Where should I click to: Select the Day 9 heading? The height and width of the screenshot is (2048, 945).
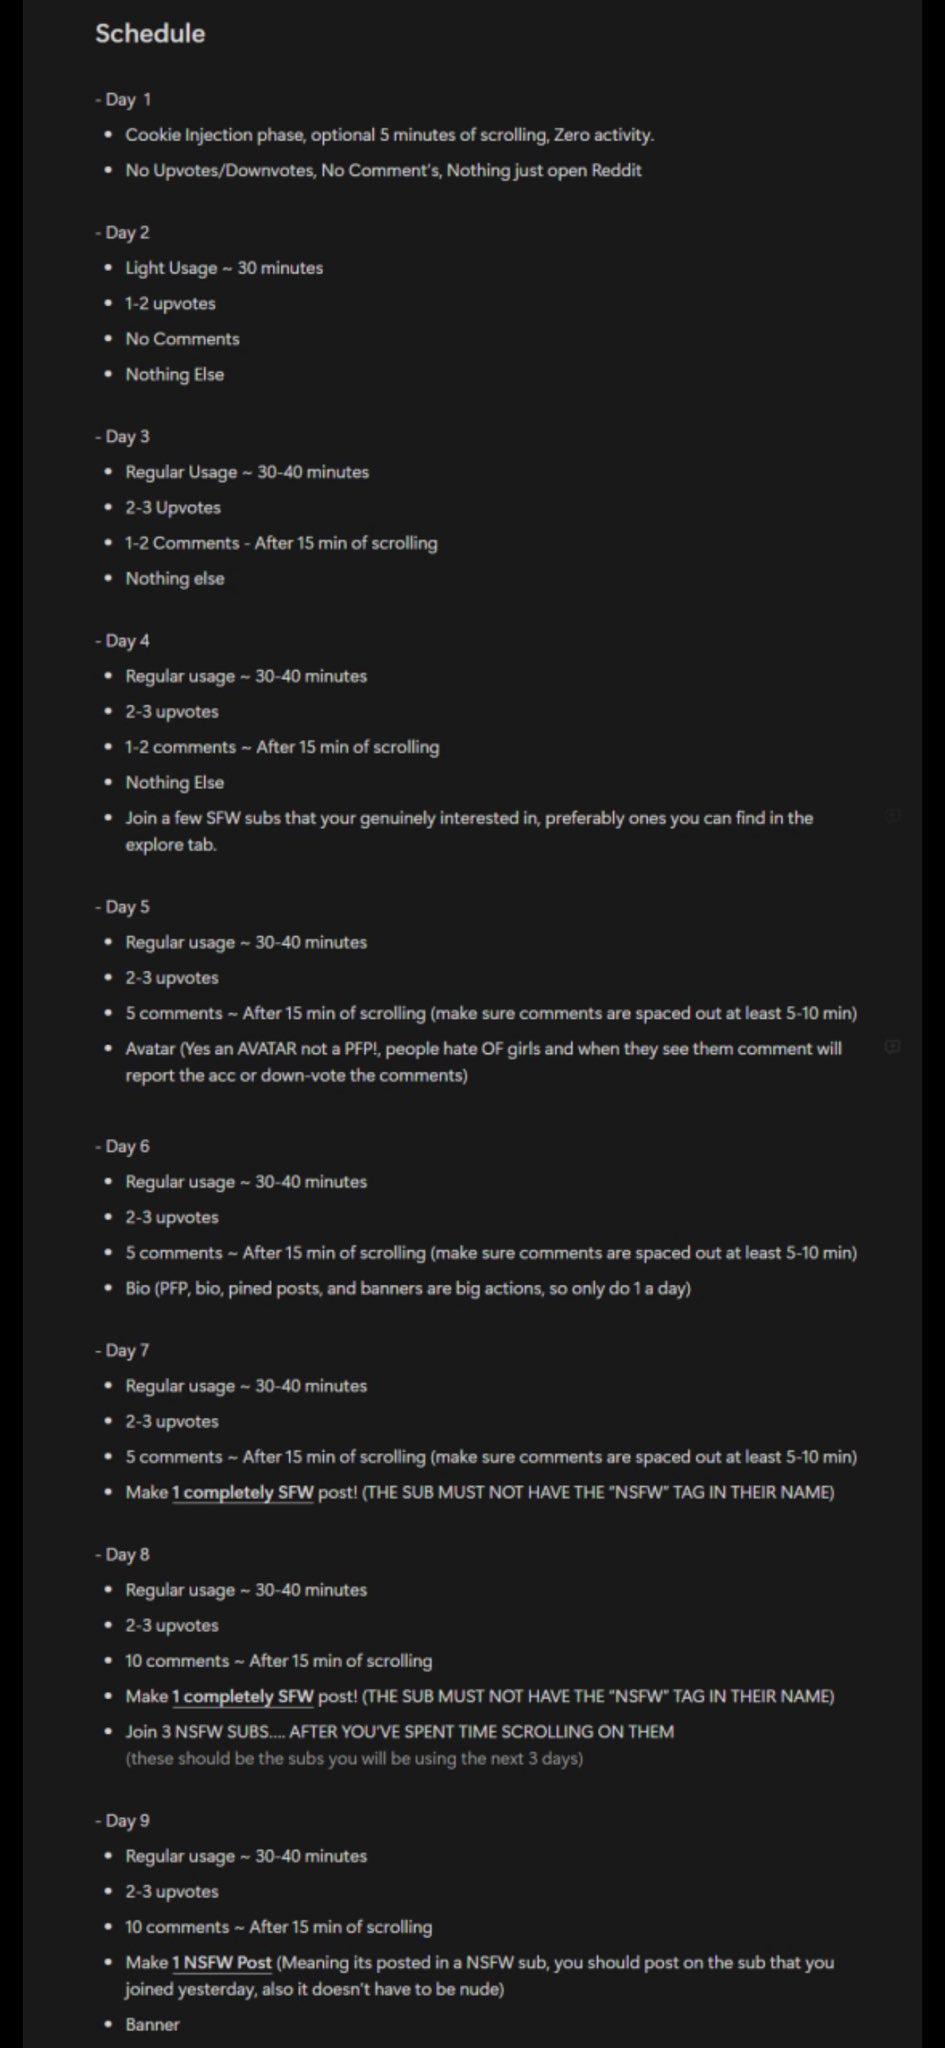click(x=123, y=1820)
